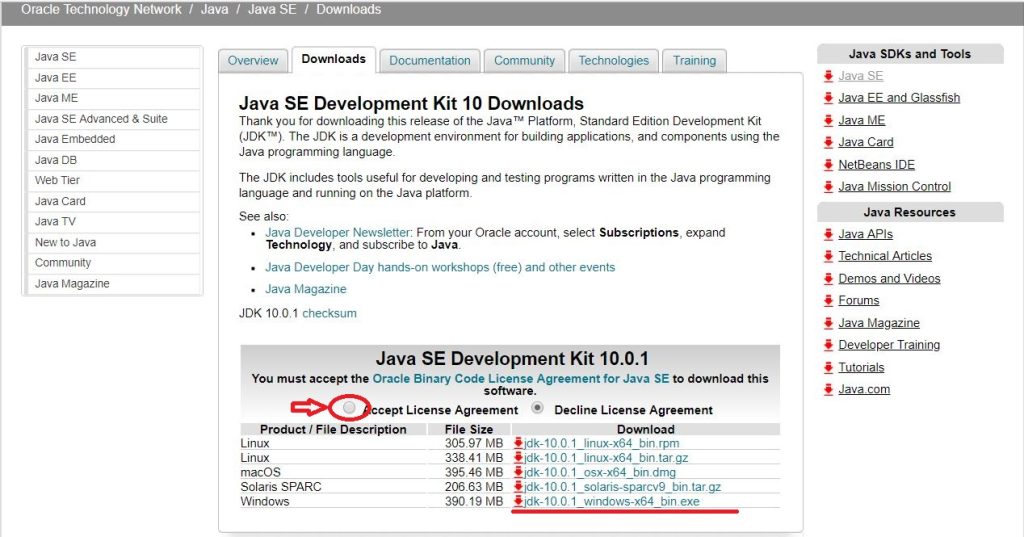Image resolution: width=1024 pixels, height=537 pixels.
Task: Click download arrow icon beside macOS dmg file
Action: (x=518, y=472)
